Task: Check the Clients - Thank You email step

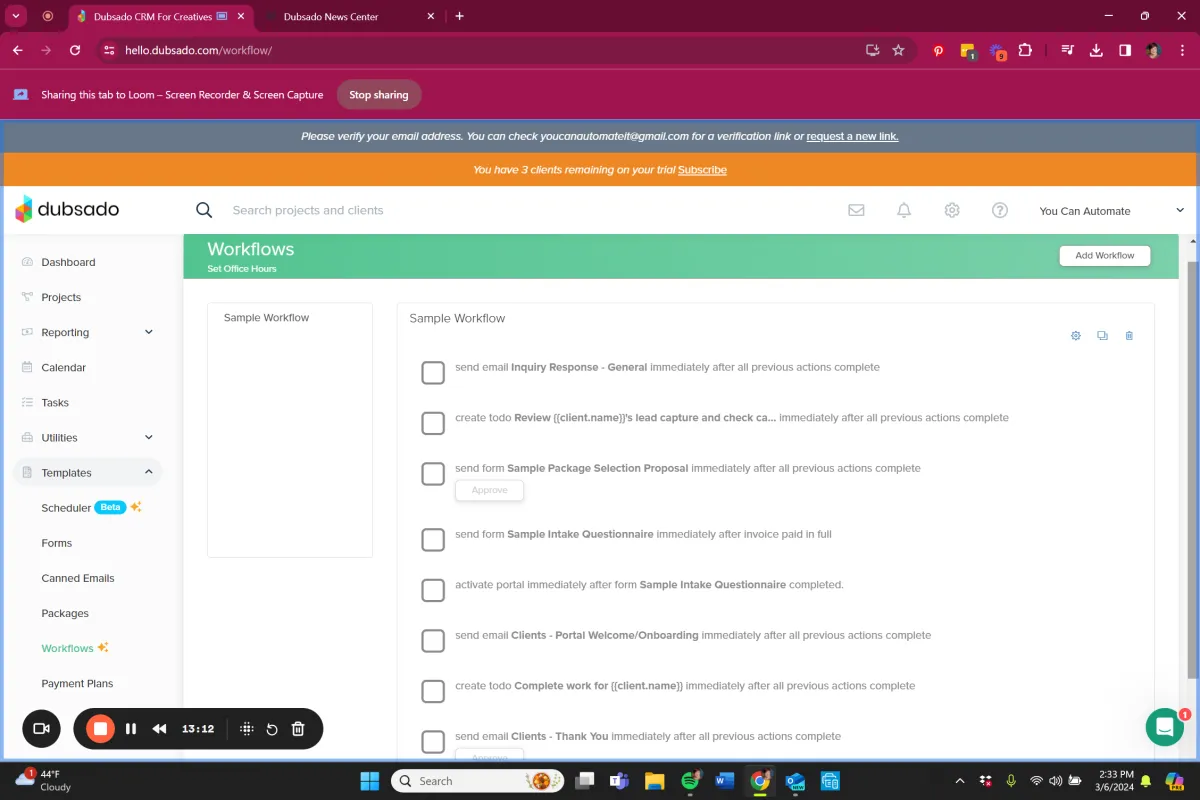Action: point(433,742)
